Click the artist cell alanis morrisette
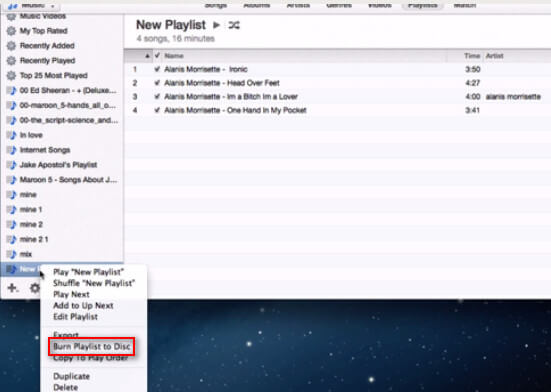 click(513, 97)
